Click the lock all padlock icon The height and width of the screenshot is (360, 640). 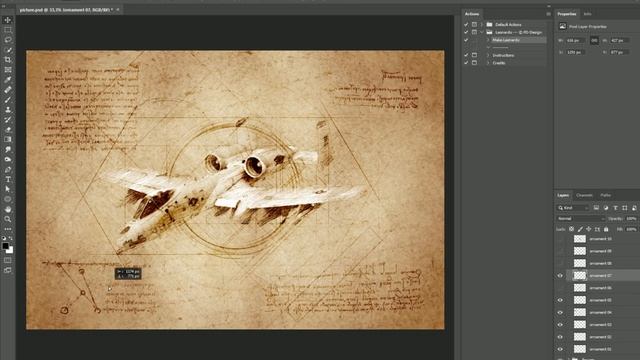(x=606, y=229)
